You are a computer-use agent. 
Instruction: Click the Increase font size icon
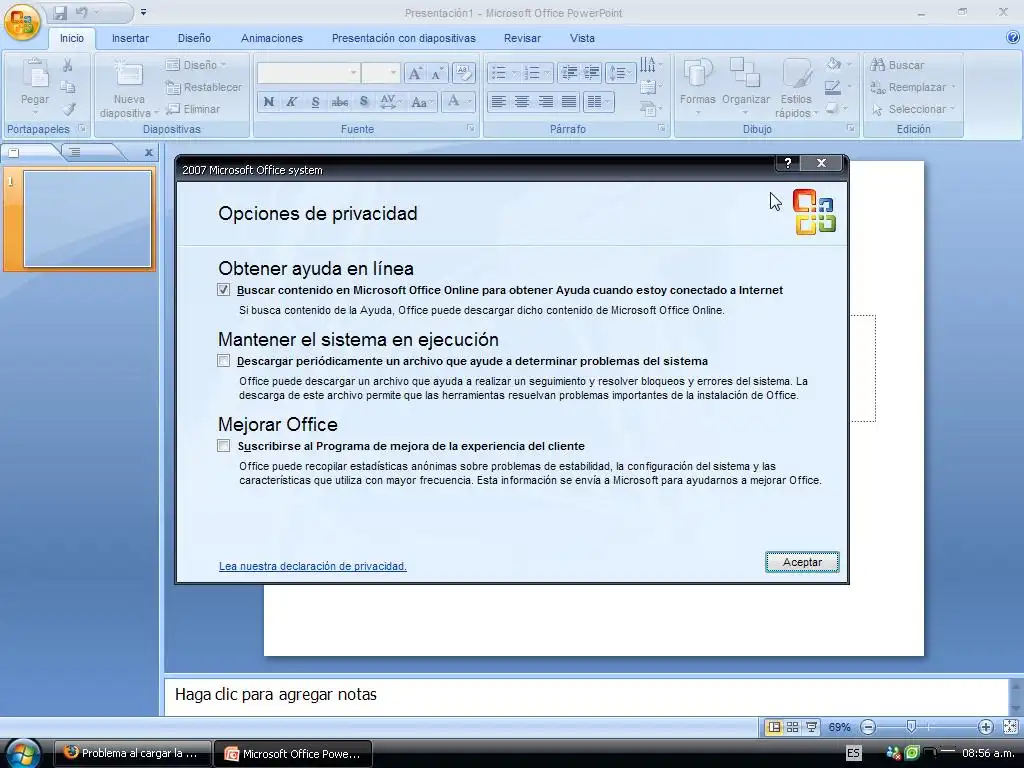[x=415, y=73]
